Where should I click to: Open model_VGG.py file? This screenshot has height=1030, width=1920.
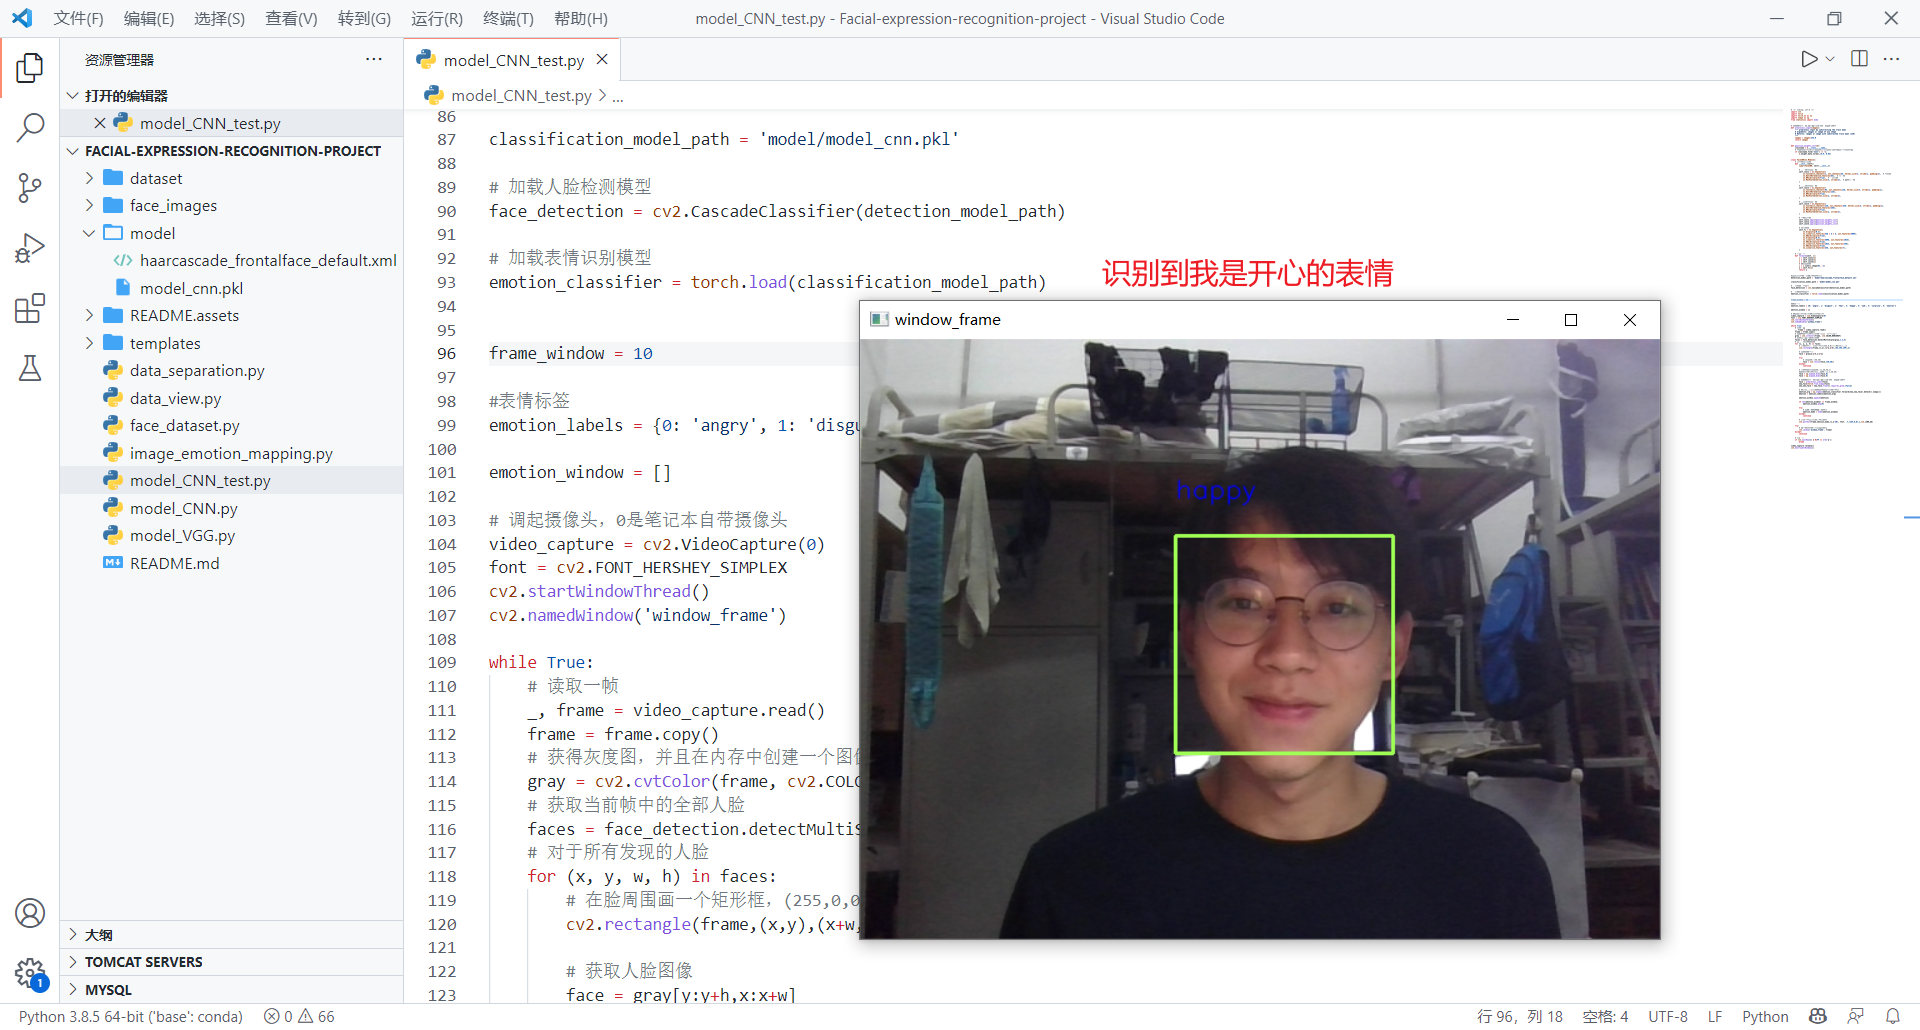point(232,535)
